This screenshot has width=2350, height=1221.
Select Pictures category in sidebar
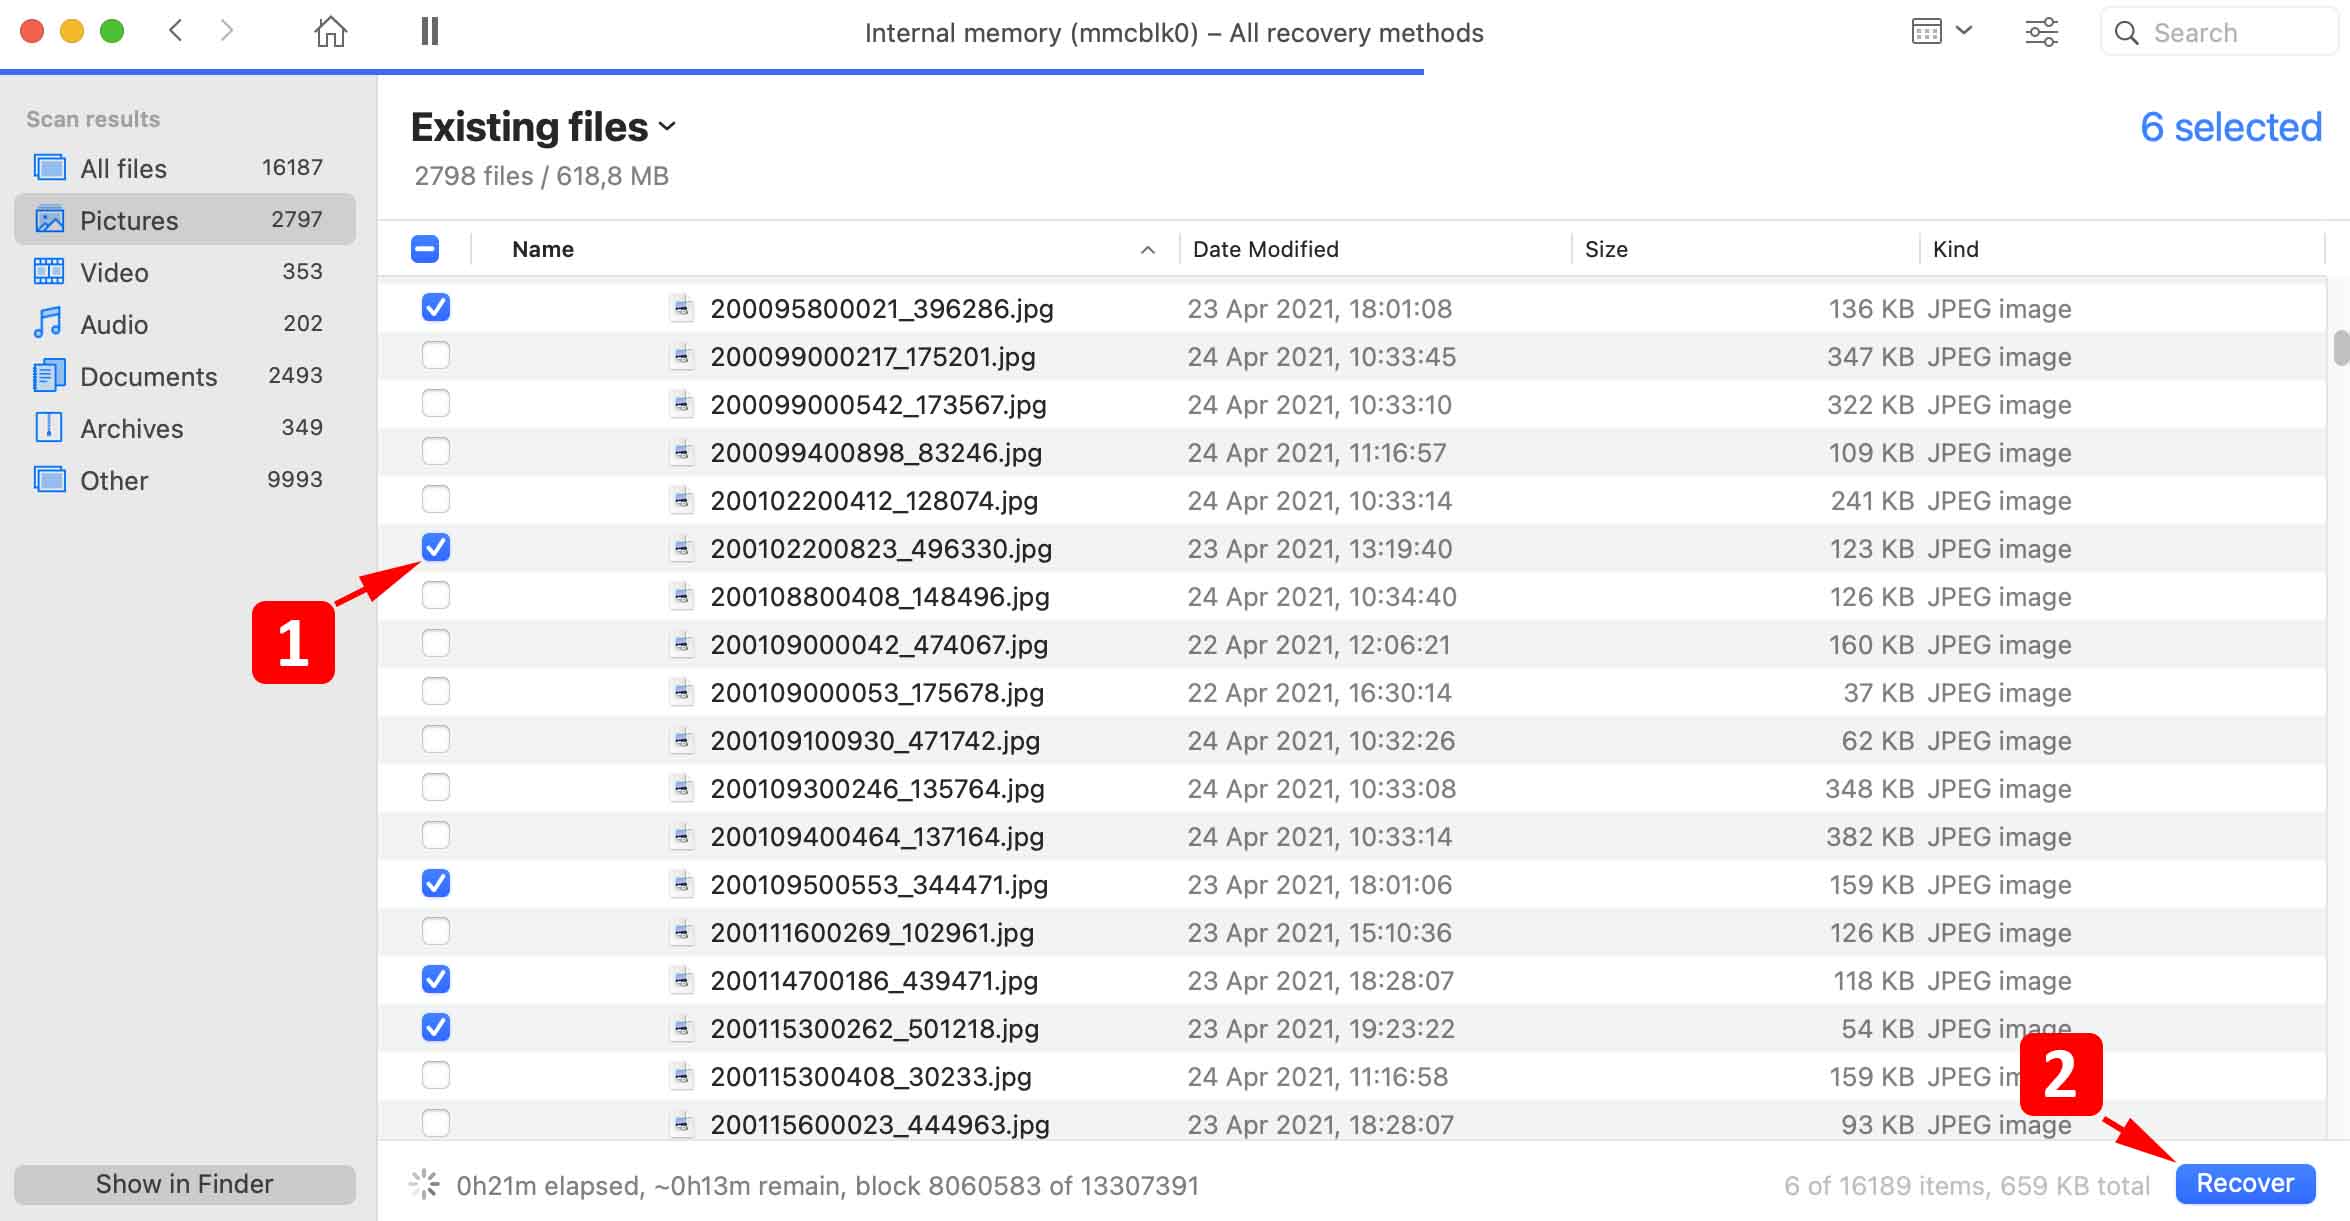tap(185, 220)
